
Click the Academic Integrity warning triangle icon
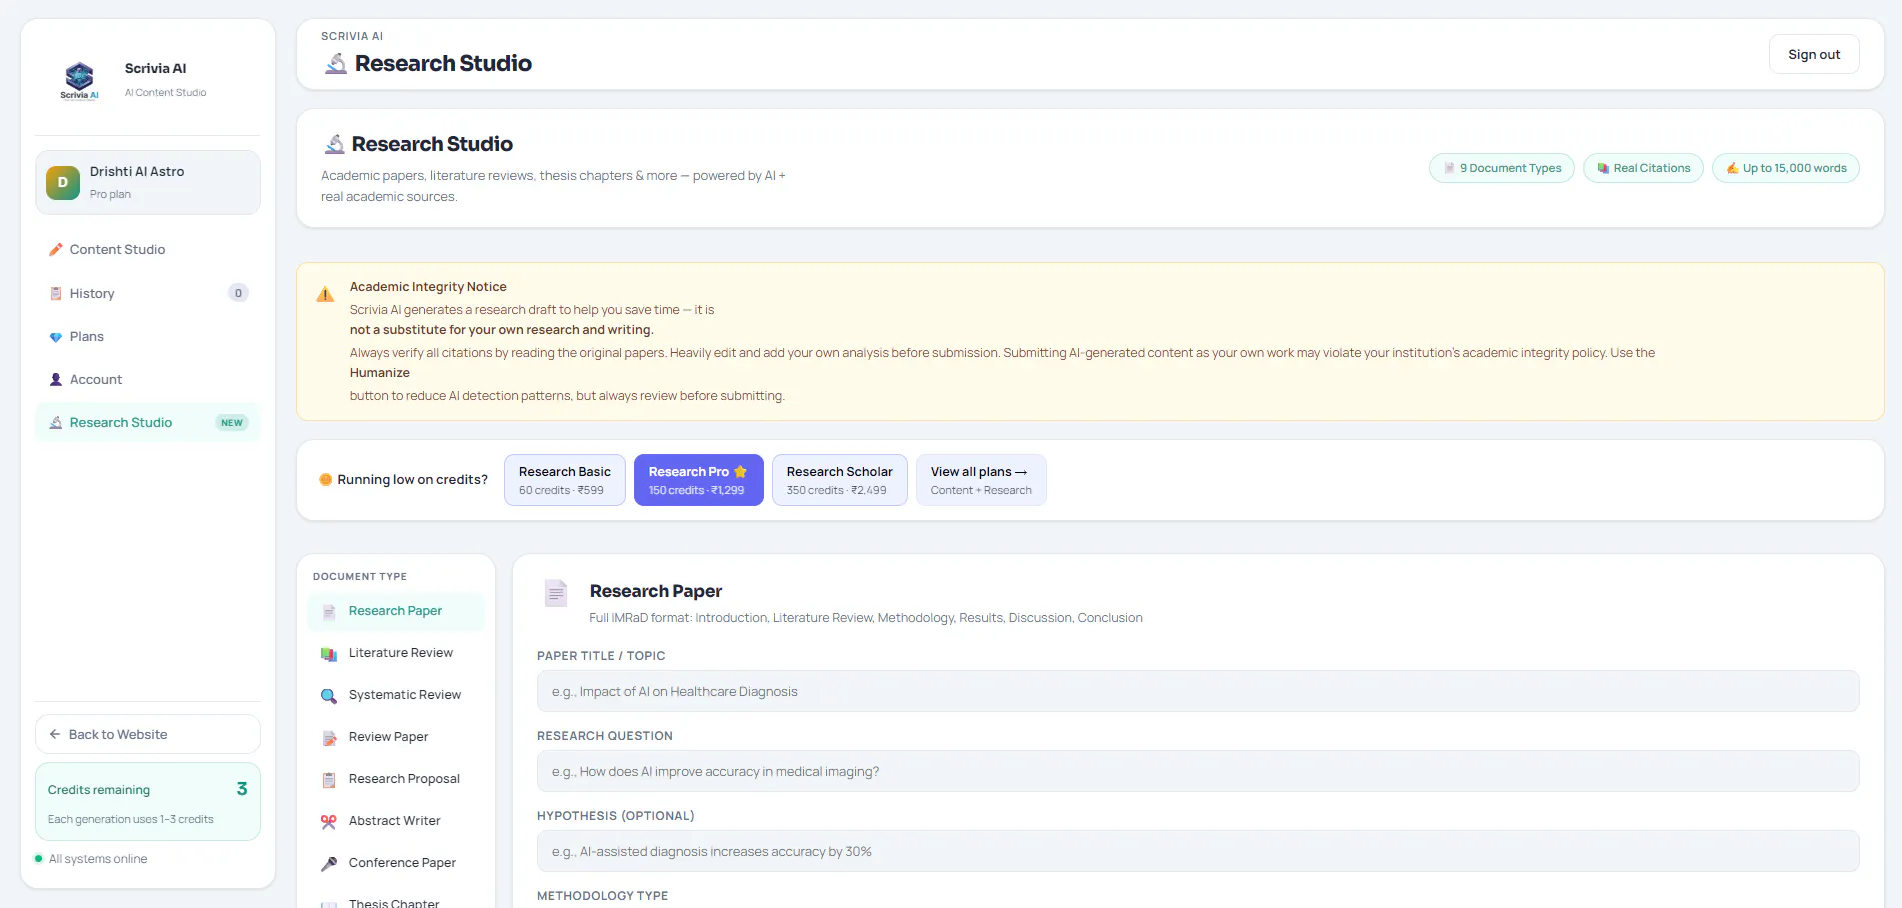325,294
